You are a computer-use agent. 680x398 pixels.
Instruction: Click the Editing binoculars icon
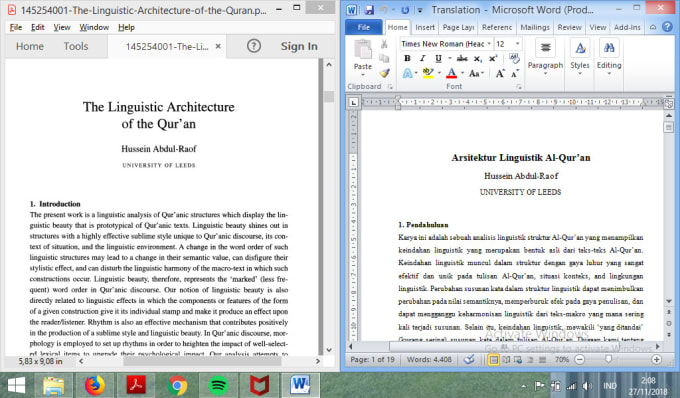pos(609,48)
